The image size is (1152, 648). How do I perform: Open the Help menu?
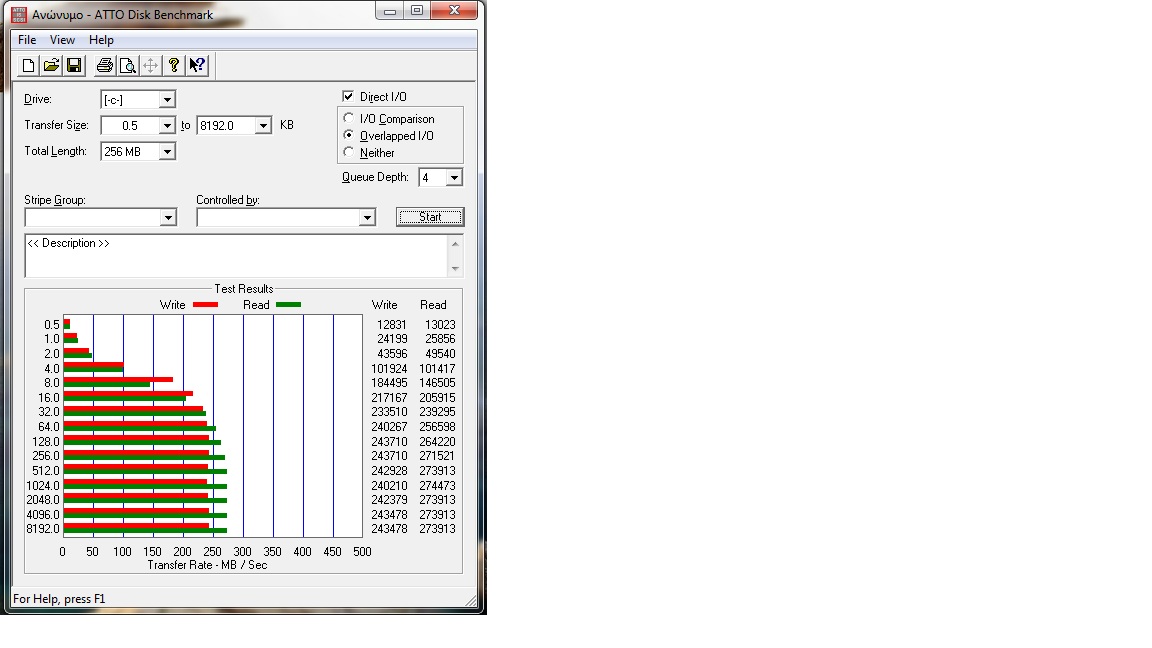click(101, 40)
